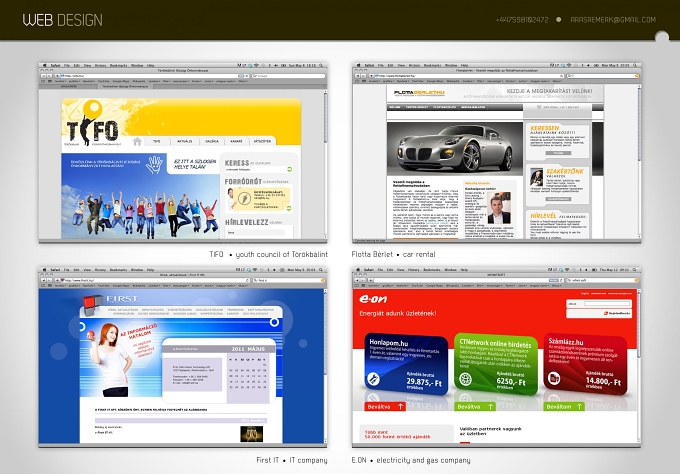Click the document icon on the Számlázz.hu card

point(554,378)
